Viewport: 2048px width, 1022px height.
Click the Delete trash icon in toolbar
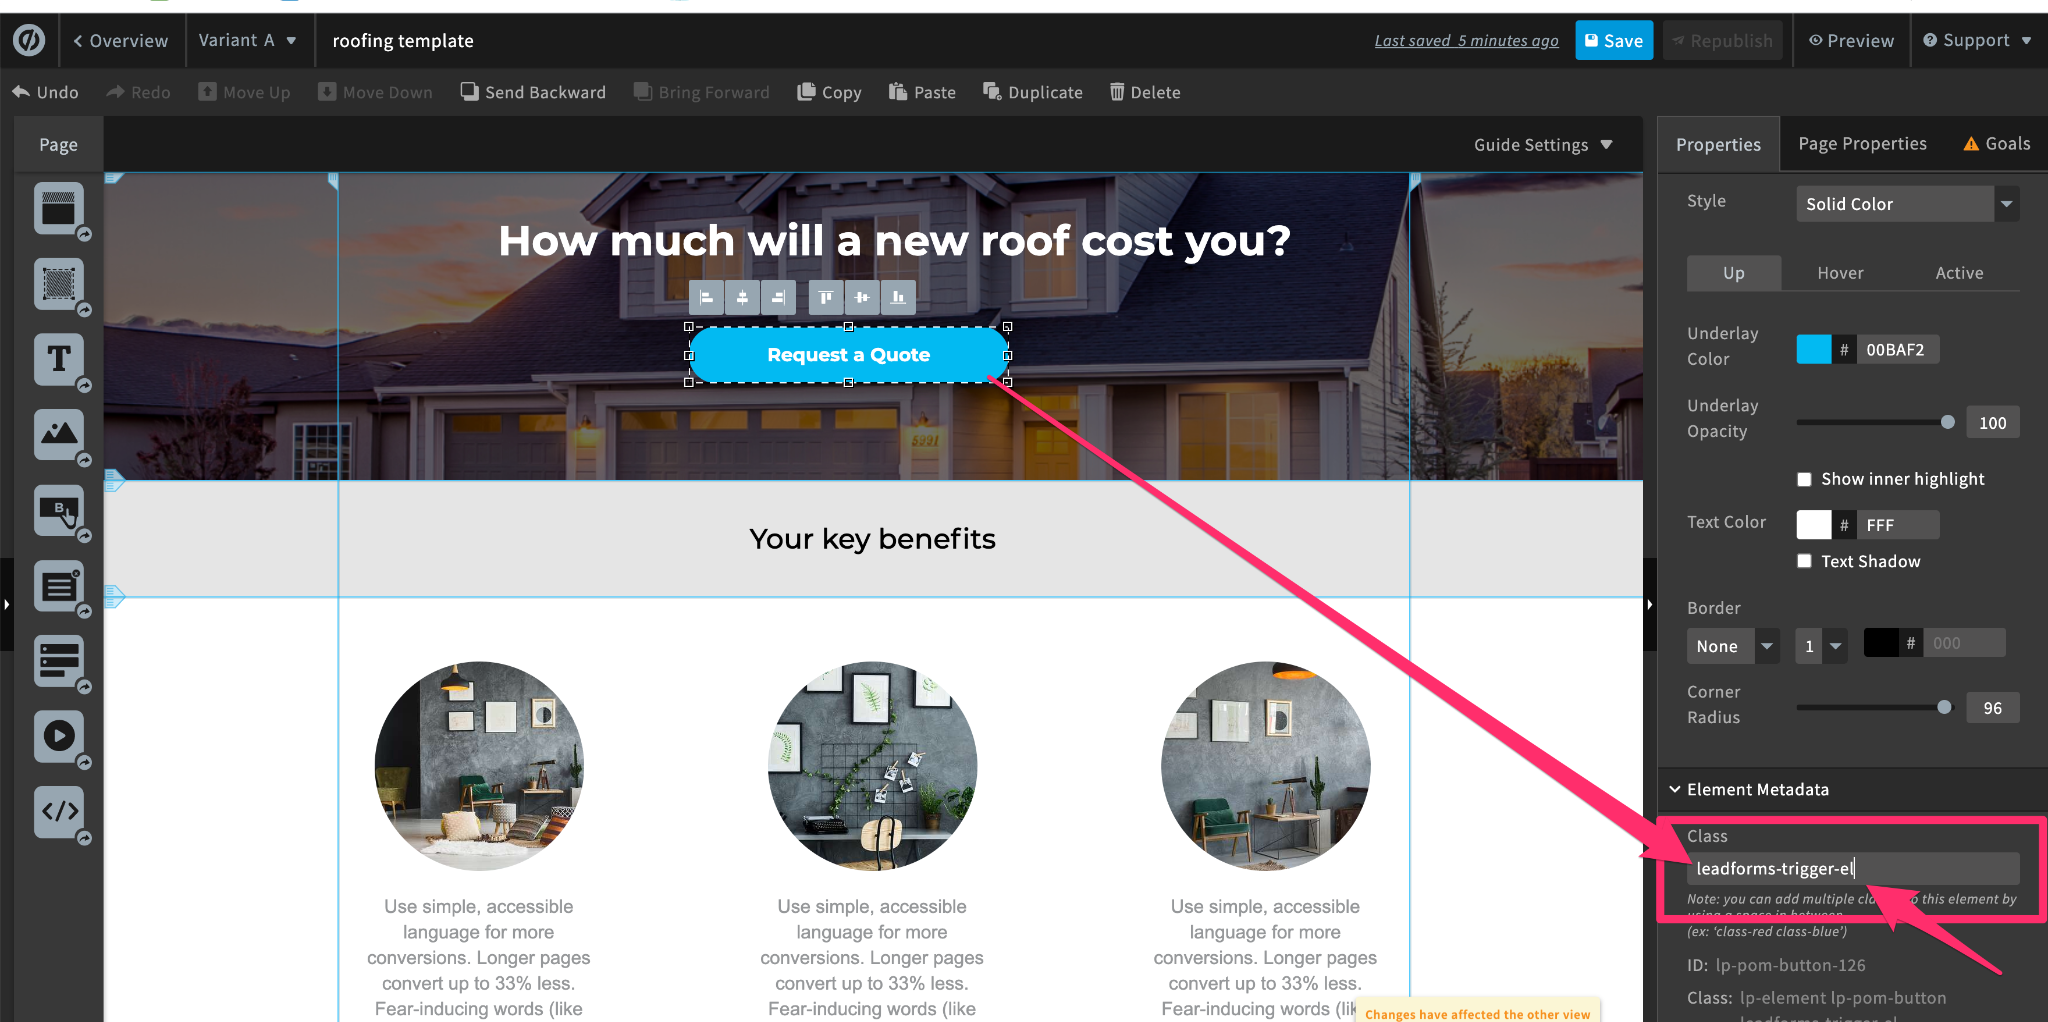coord(1117,92)
